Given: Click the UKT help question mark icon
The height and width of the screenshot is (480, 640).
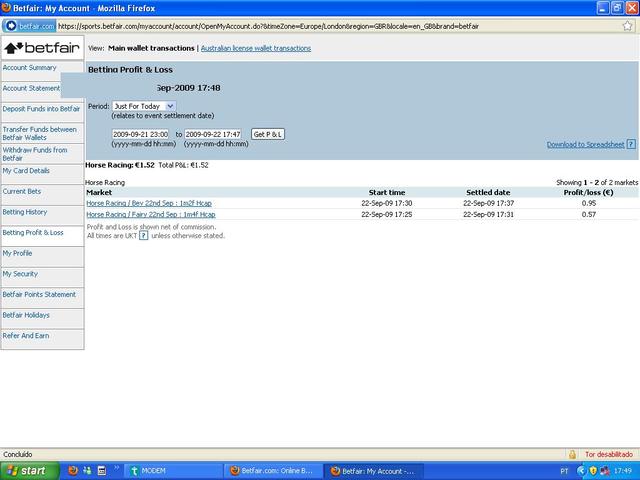Looking at the screenshot, I should [143, 236].
